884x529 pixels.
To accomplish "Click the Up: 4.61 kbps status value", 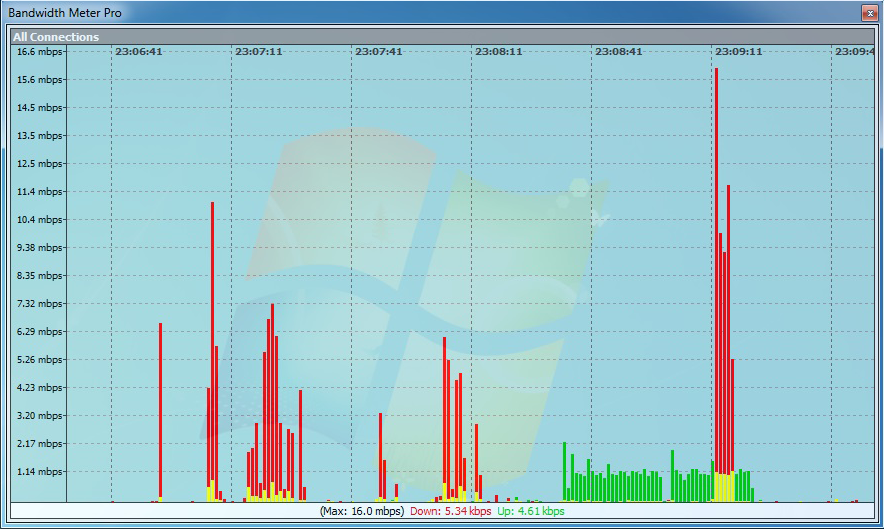I will click(x=531, y=512).
